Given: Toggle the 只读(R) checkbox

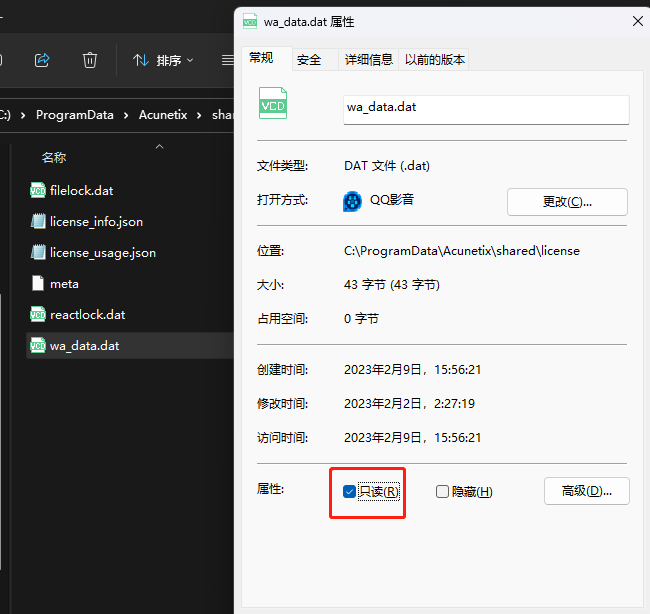Looking at the screenshot, I should pyautogui.click(x=349, y=492).
